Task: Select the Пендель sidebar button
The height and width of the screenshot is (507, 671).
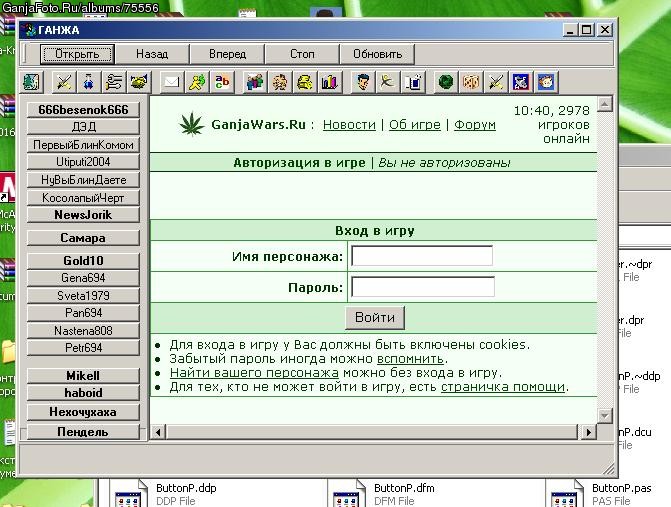Action: point(83,432)
